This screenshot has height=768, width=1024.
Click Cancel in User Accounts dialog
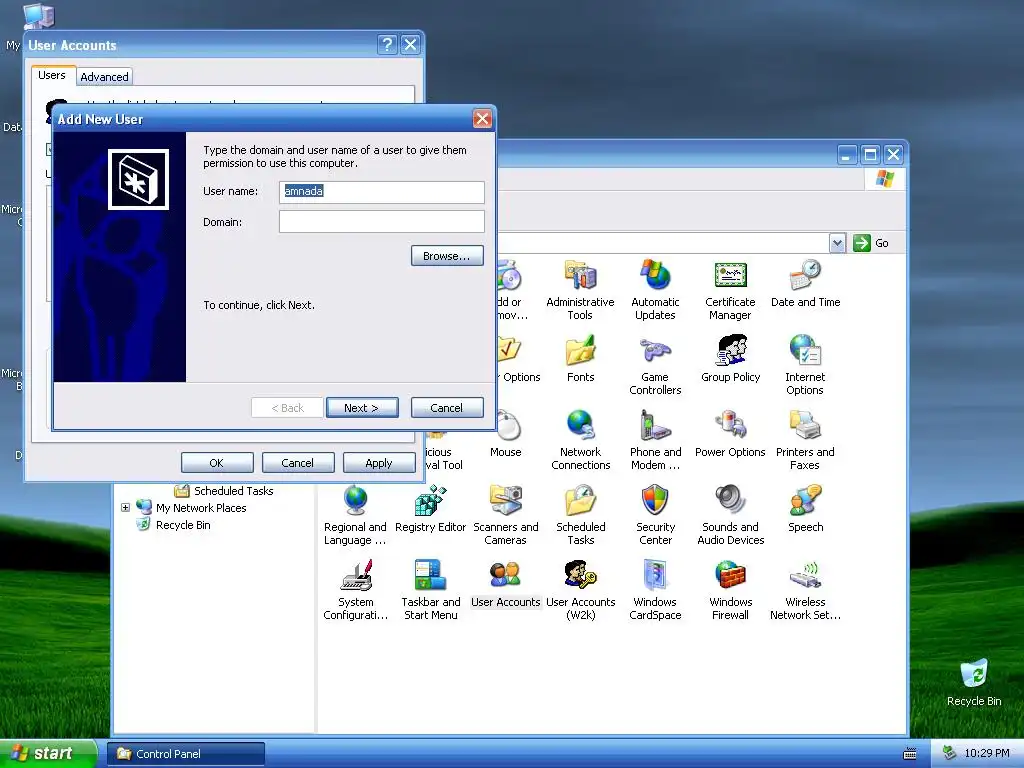[x=298, y=462]
